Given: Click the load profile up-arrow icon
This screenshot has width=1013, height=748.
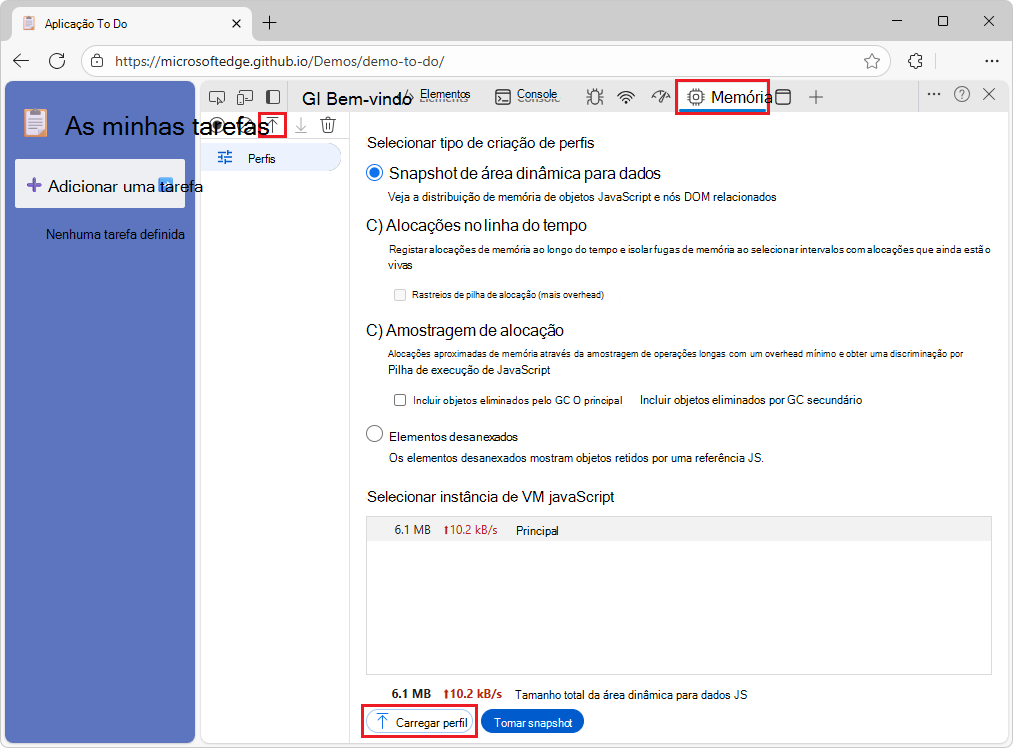Looking at the screenshot, I should tap(271, 124).
